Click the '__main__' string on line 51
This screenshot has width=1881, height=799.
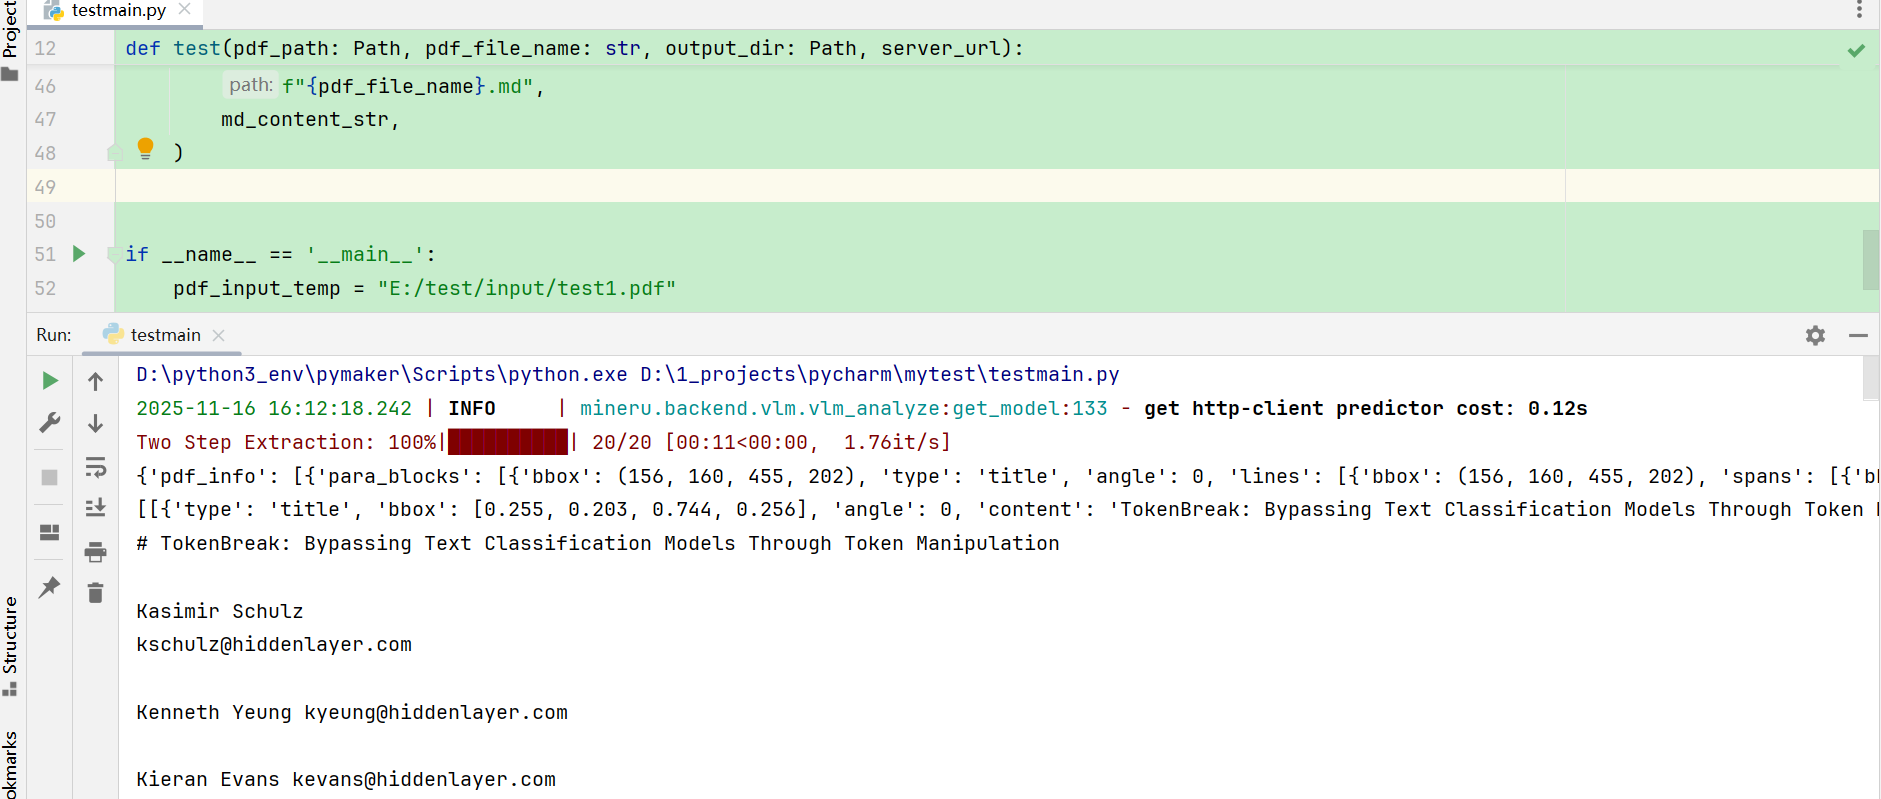pyautogui.click(x=365, y=255)
